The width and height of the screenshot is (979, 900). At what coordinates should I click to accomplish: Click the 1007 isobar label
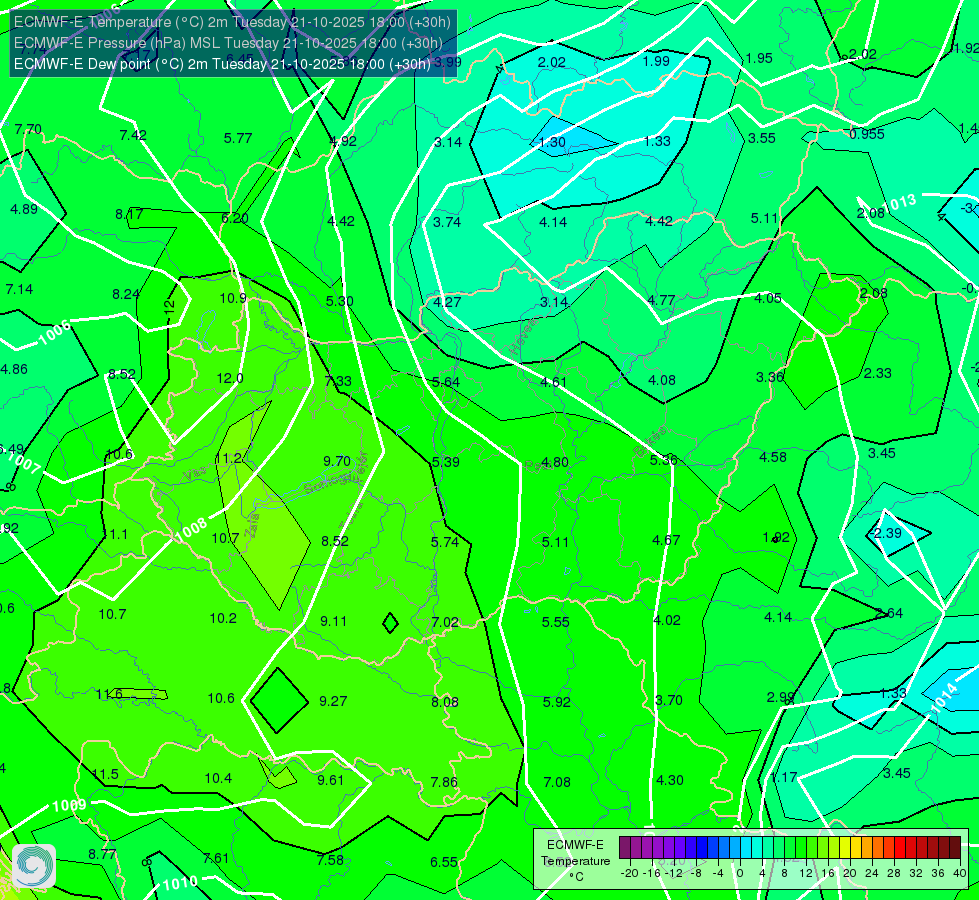(24, 462)
